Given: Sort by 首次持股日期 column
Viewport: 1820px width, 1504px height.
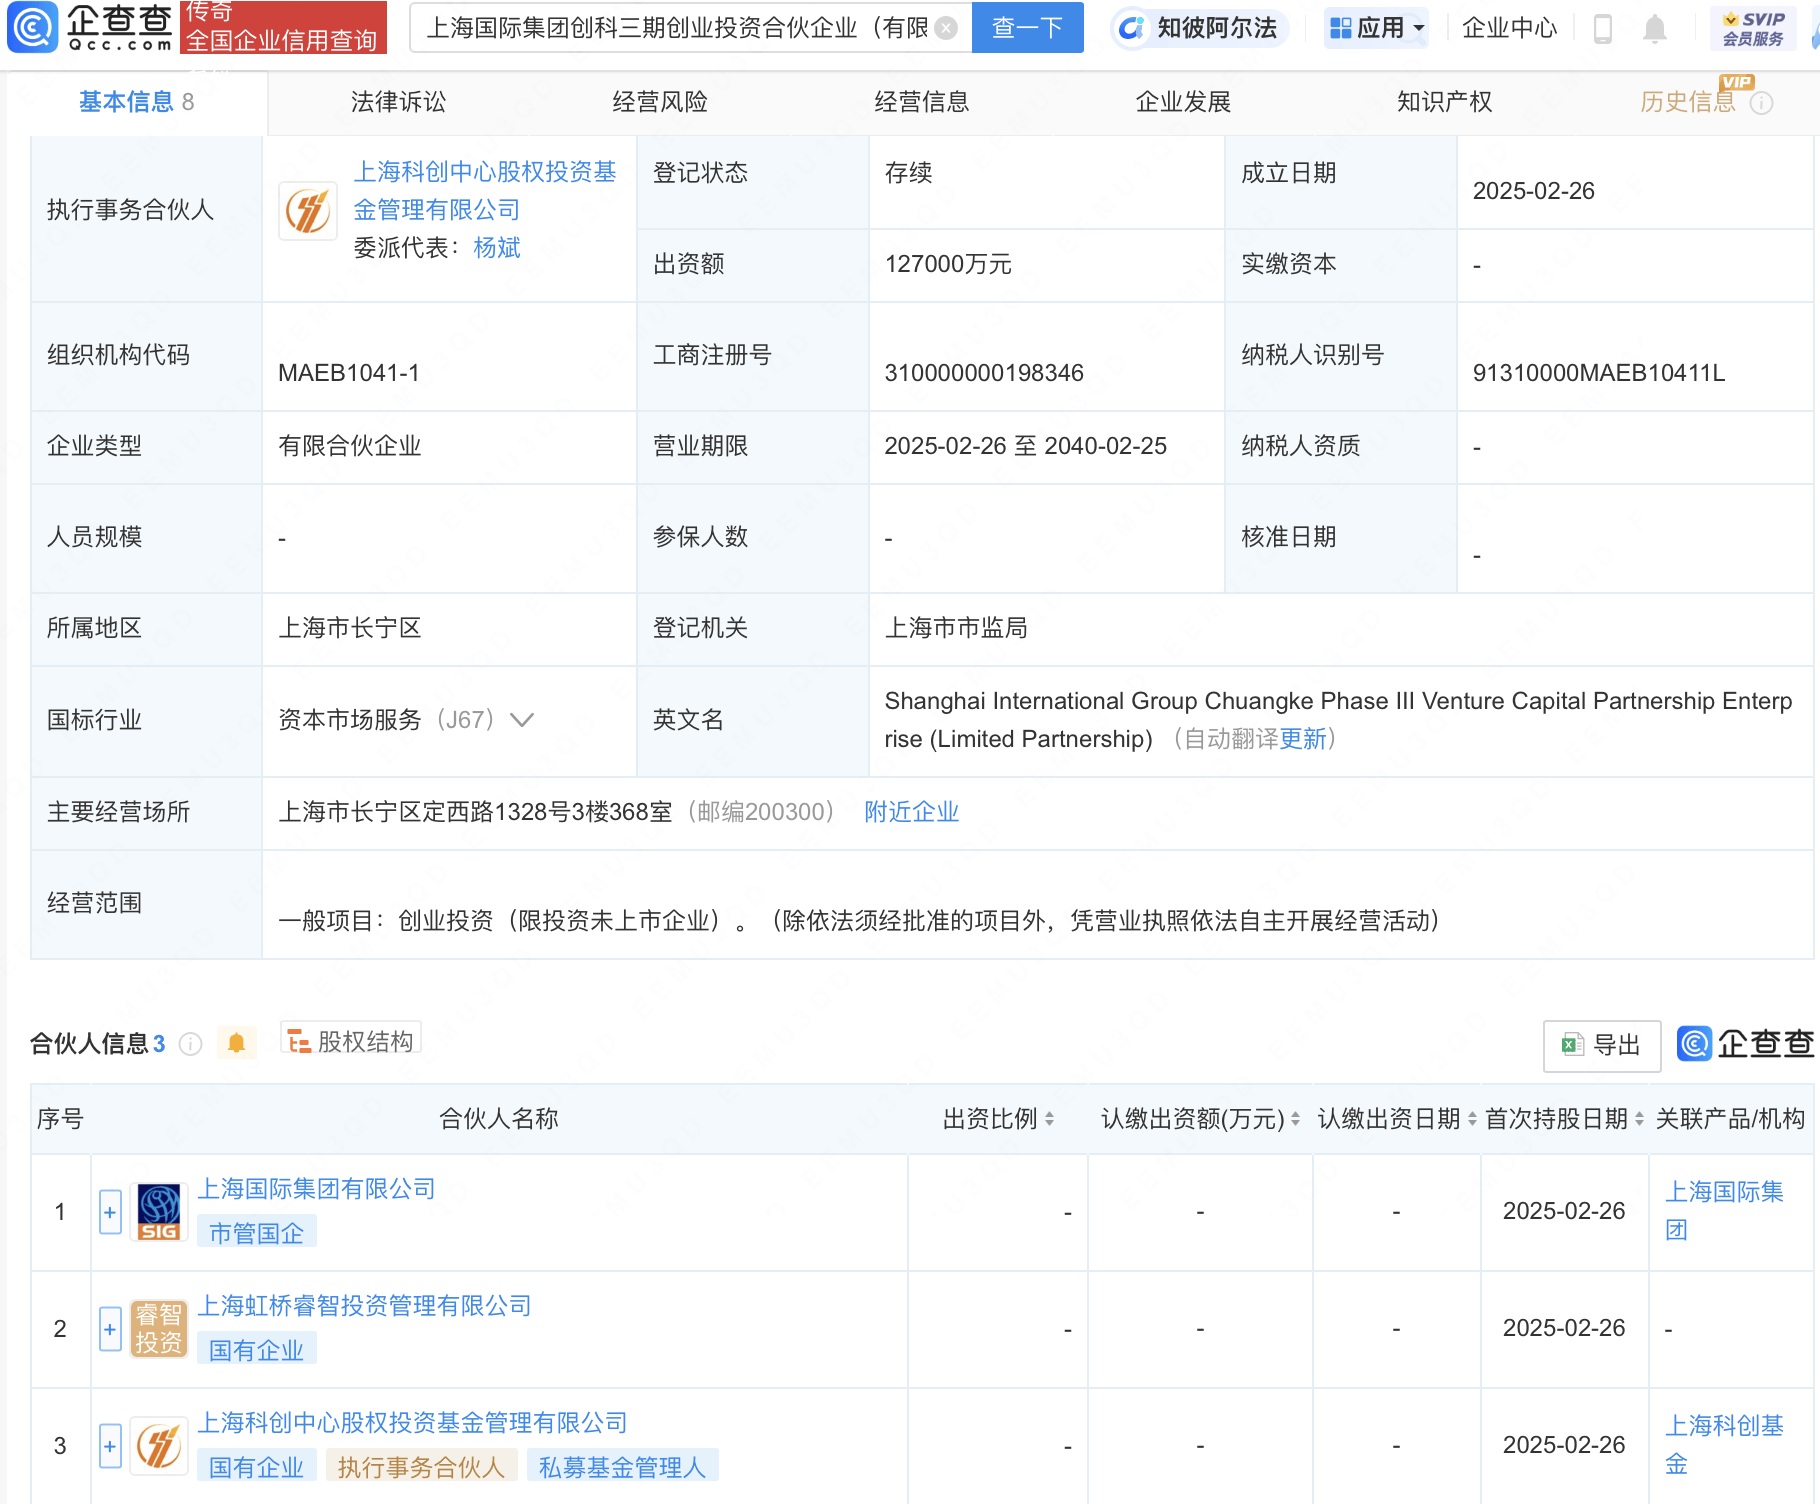Looking at the screenshot, I should pyautogui.click(x=1639, y=1119).
